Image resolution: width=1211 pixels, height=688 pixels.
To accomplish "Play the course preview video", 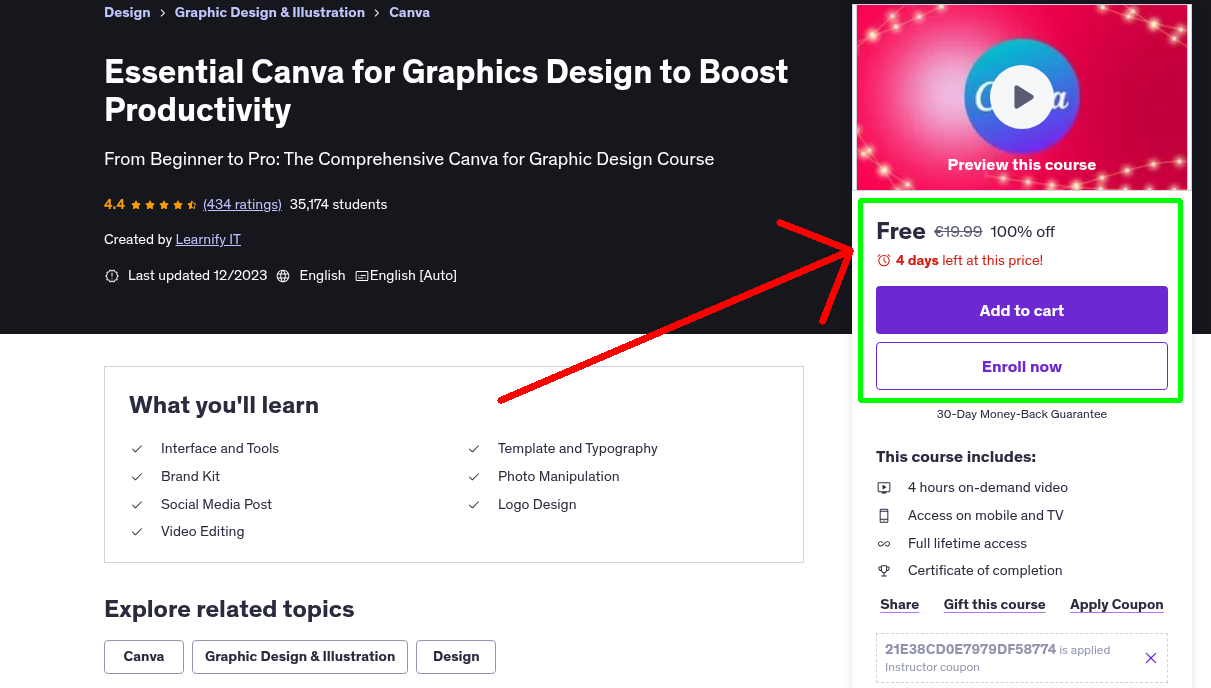I will [x=1022, y=97].
